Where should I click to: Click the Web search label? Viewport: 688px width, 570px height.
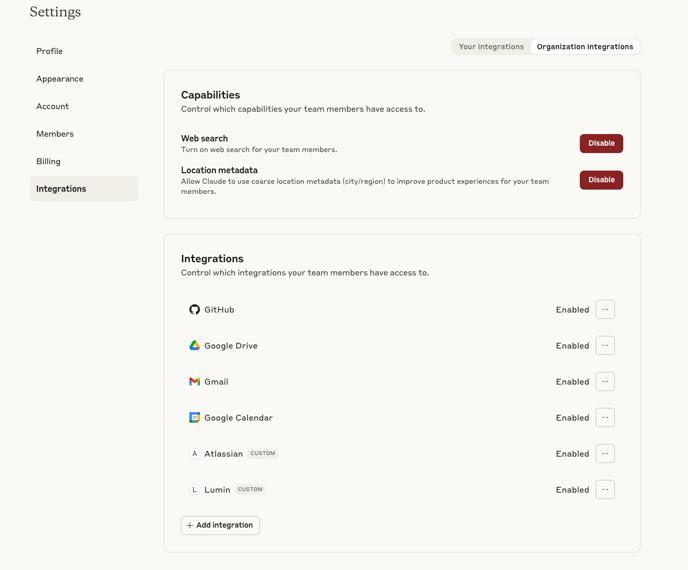pyautogui.click(x=204, y=138)
